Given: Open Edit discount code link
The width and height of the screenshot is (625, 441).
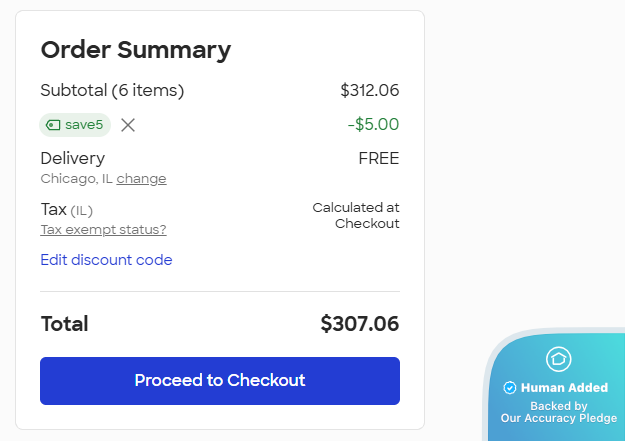Looking at the screenshot, I should point(106,260).
